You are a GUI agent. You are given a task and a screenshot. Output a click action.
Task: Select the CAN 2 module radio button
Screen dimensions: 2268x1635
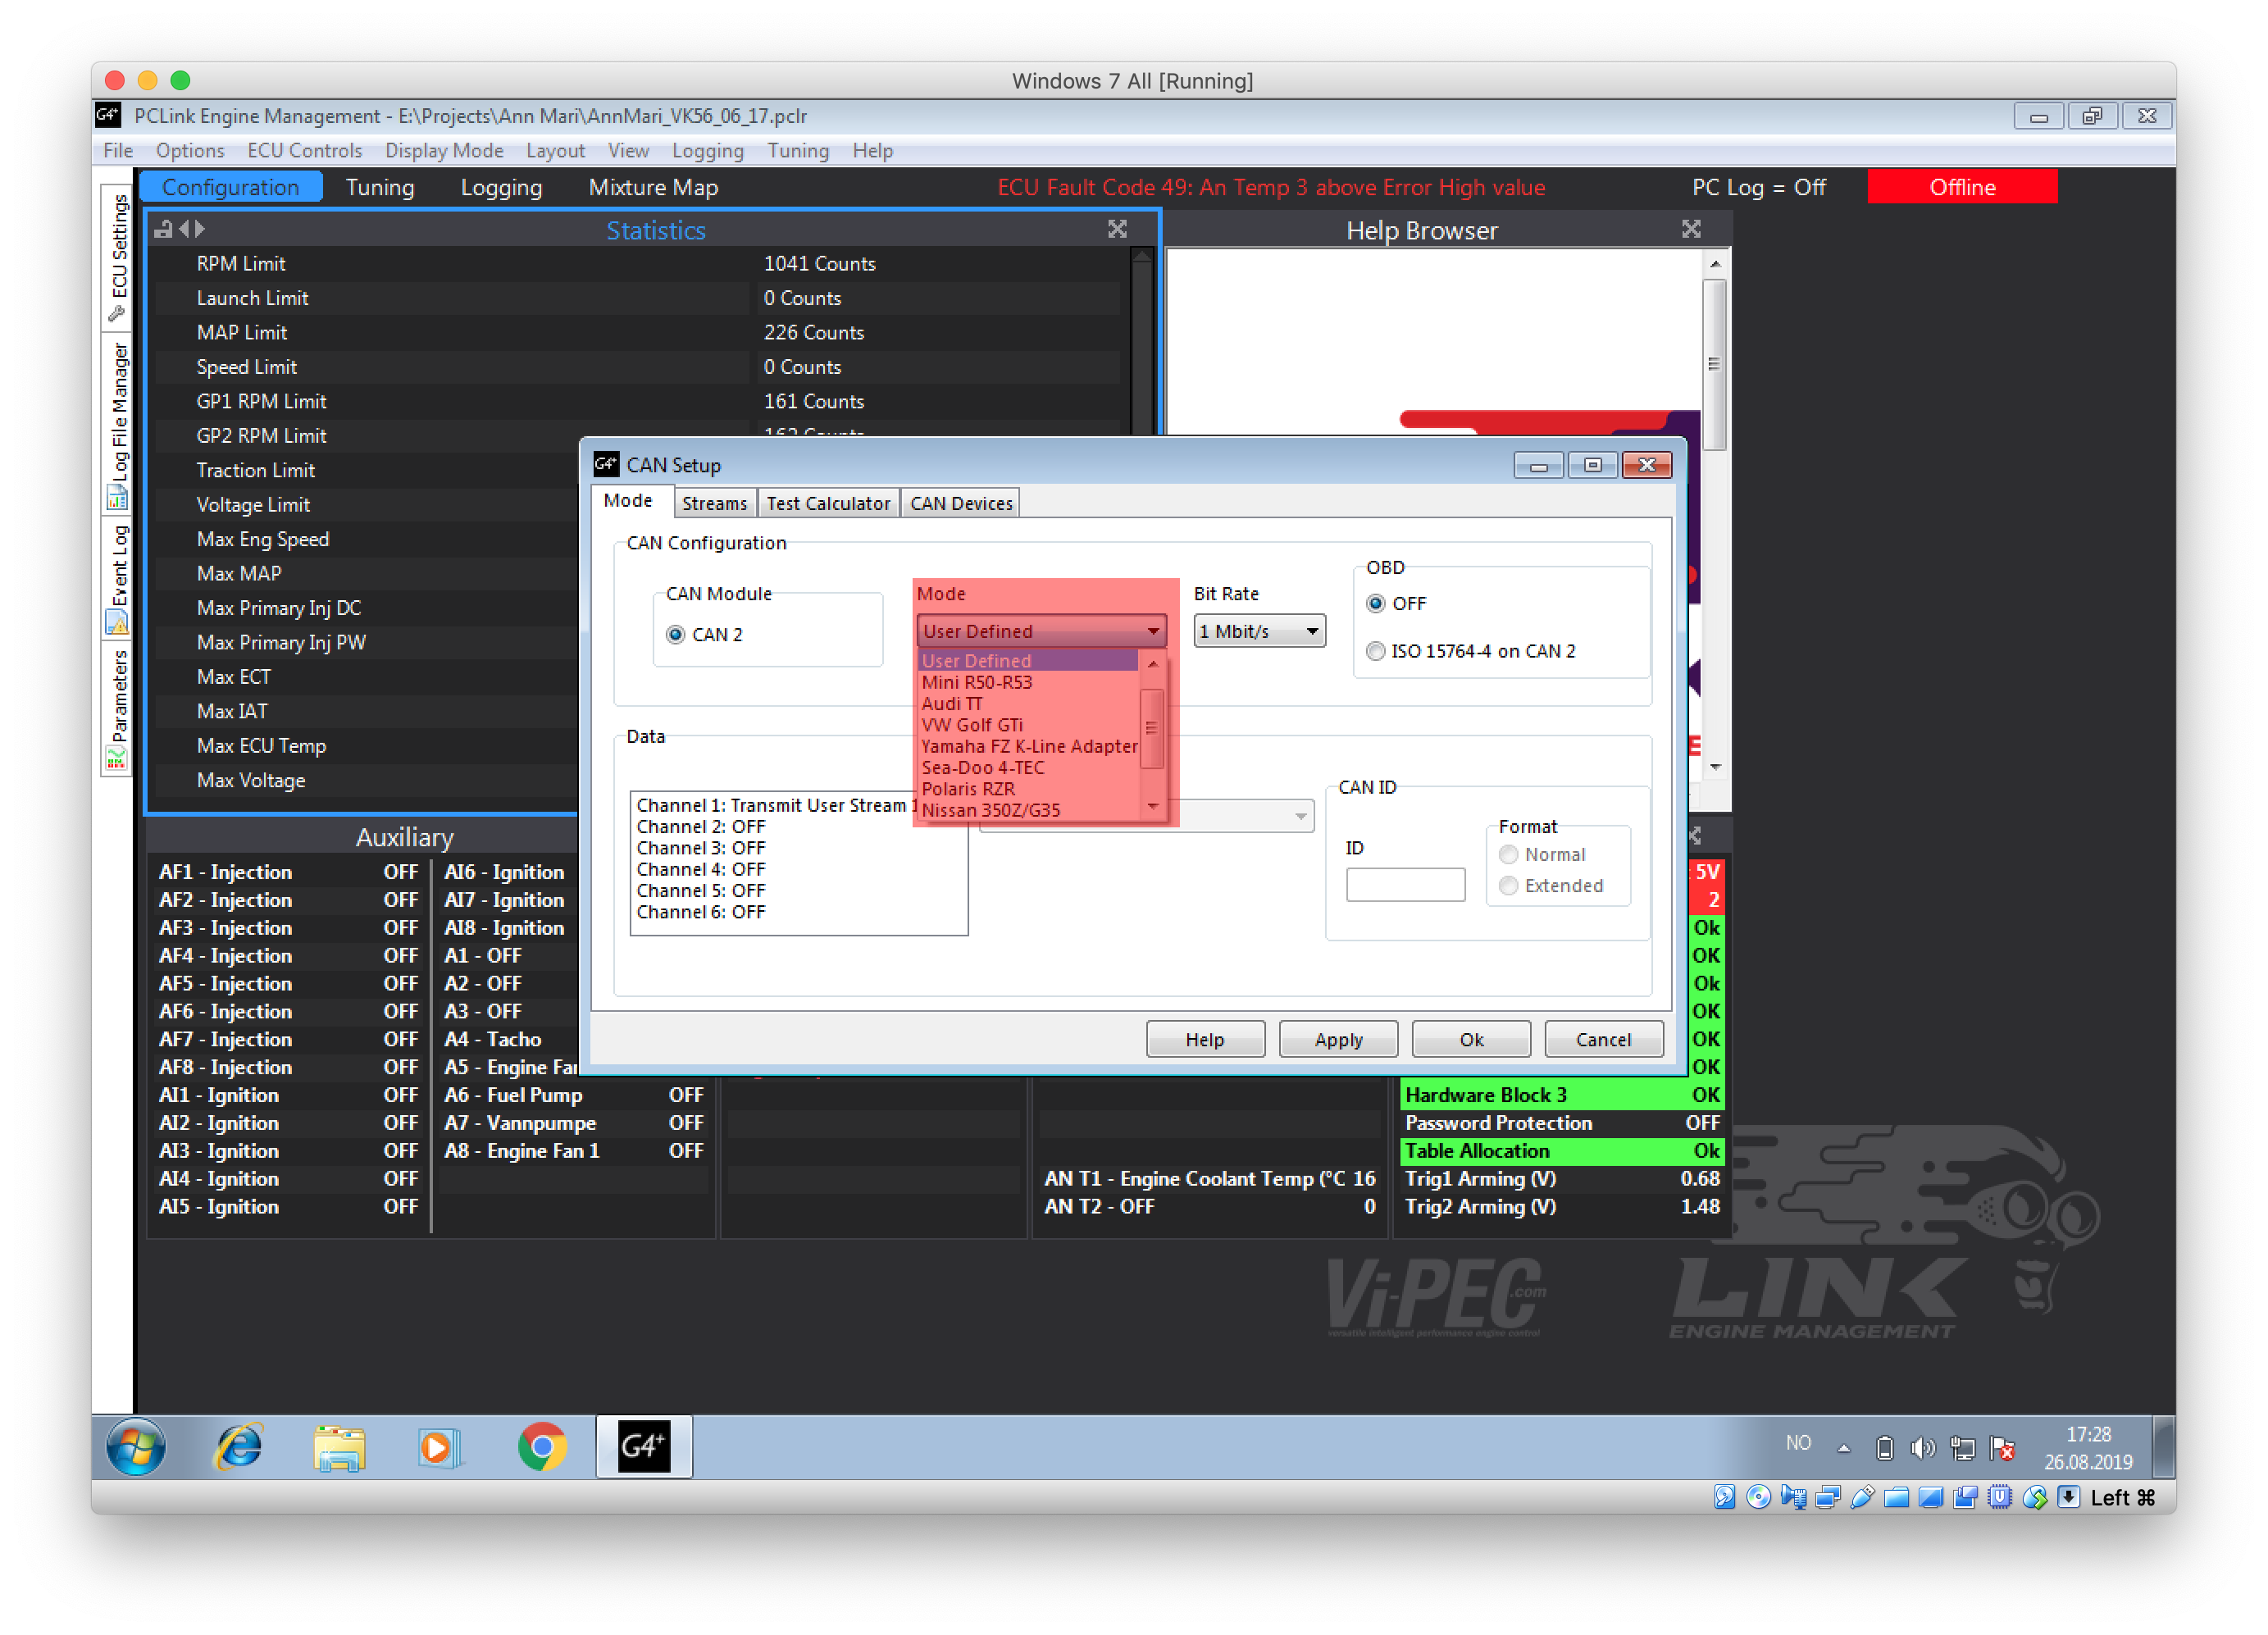(676, 634)
